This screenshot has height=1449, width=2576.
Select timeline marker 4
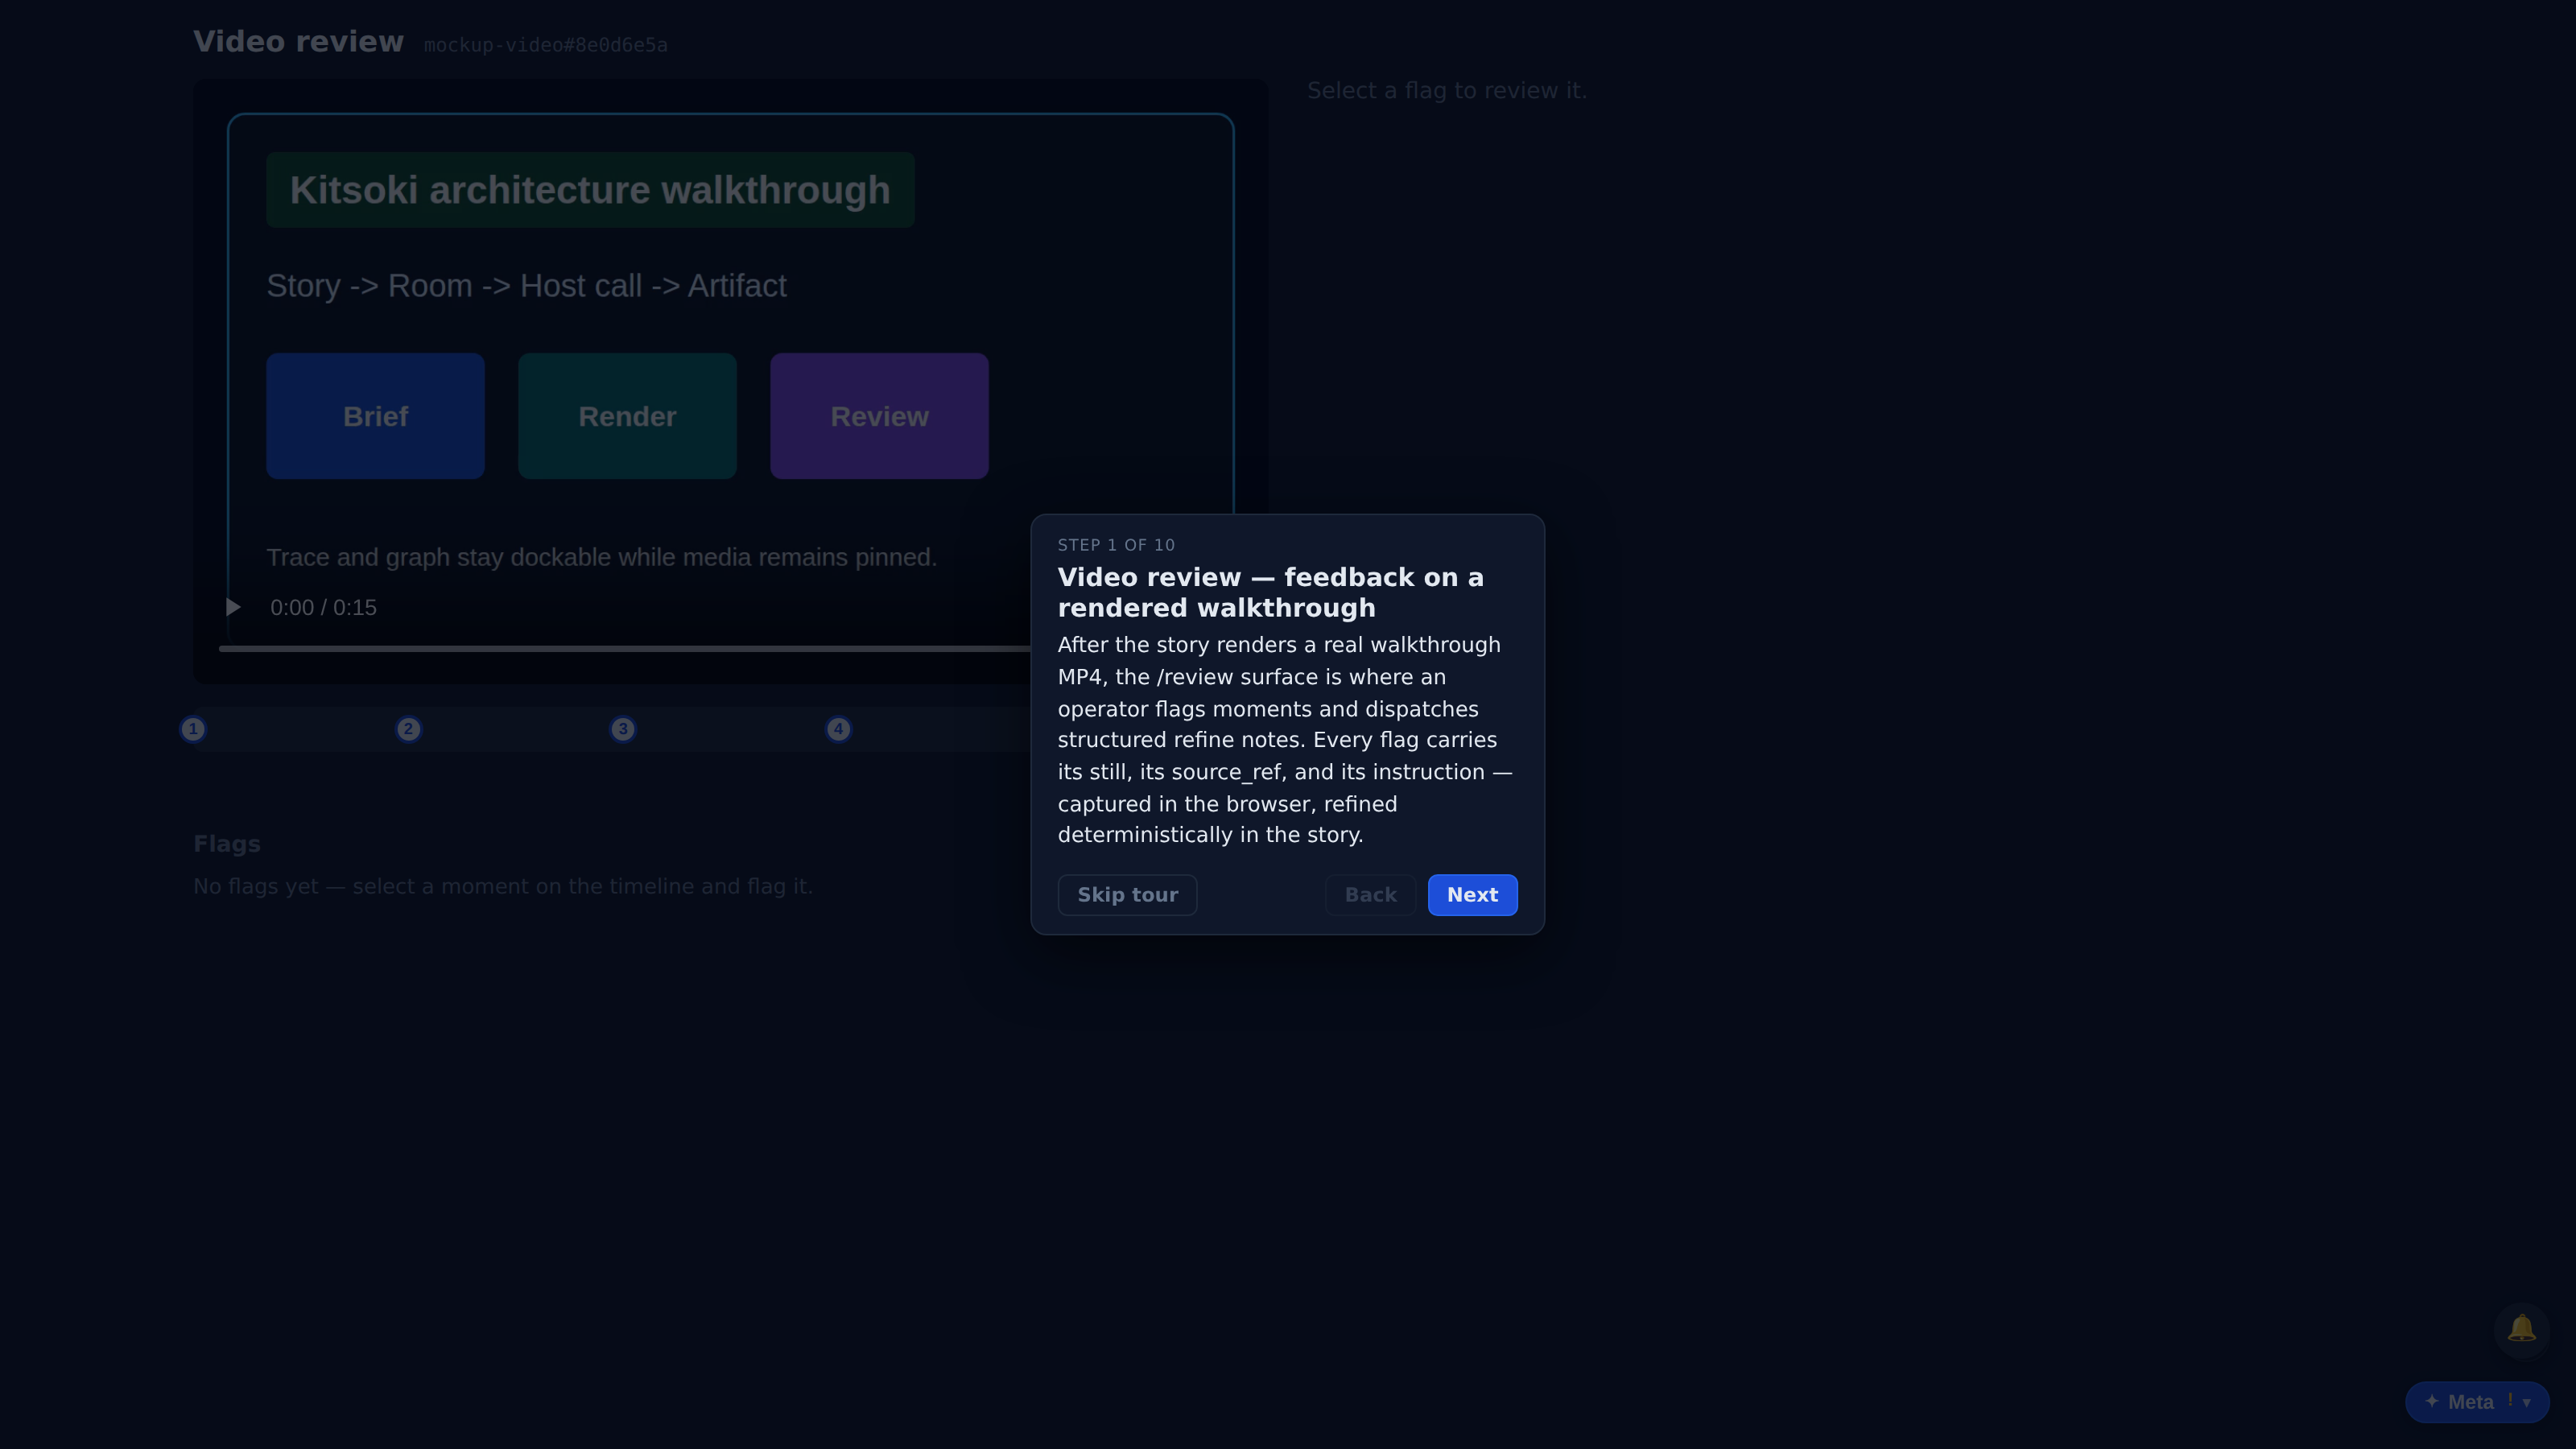pos(838,729)
